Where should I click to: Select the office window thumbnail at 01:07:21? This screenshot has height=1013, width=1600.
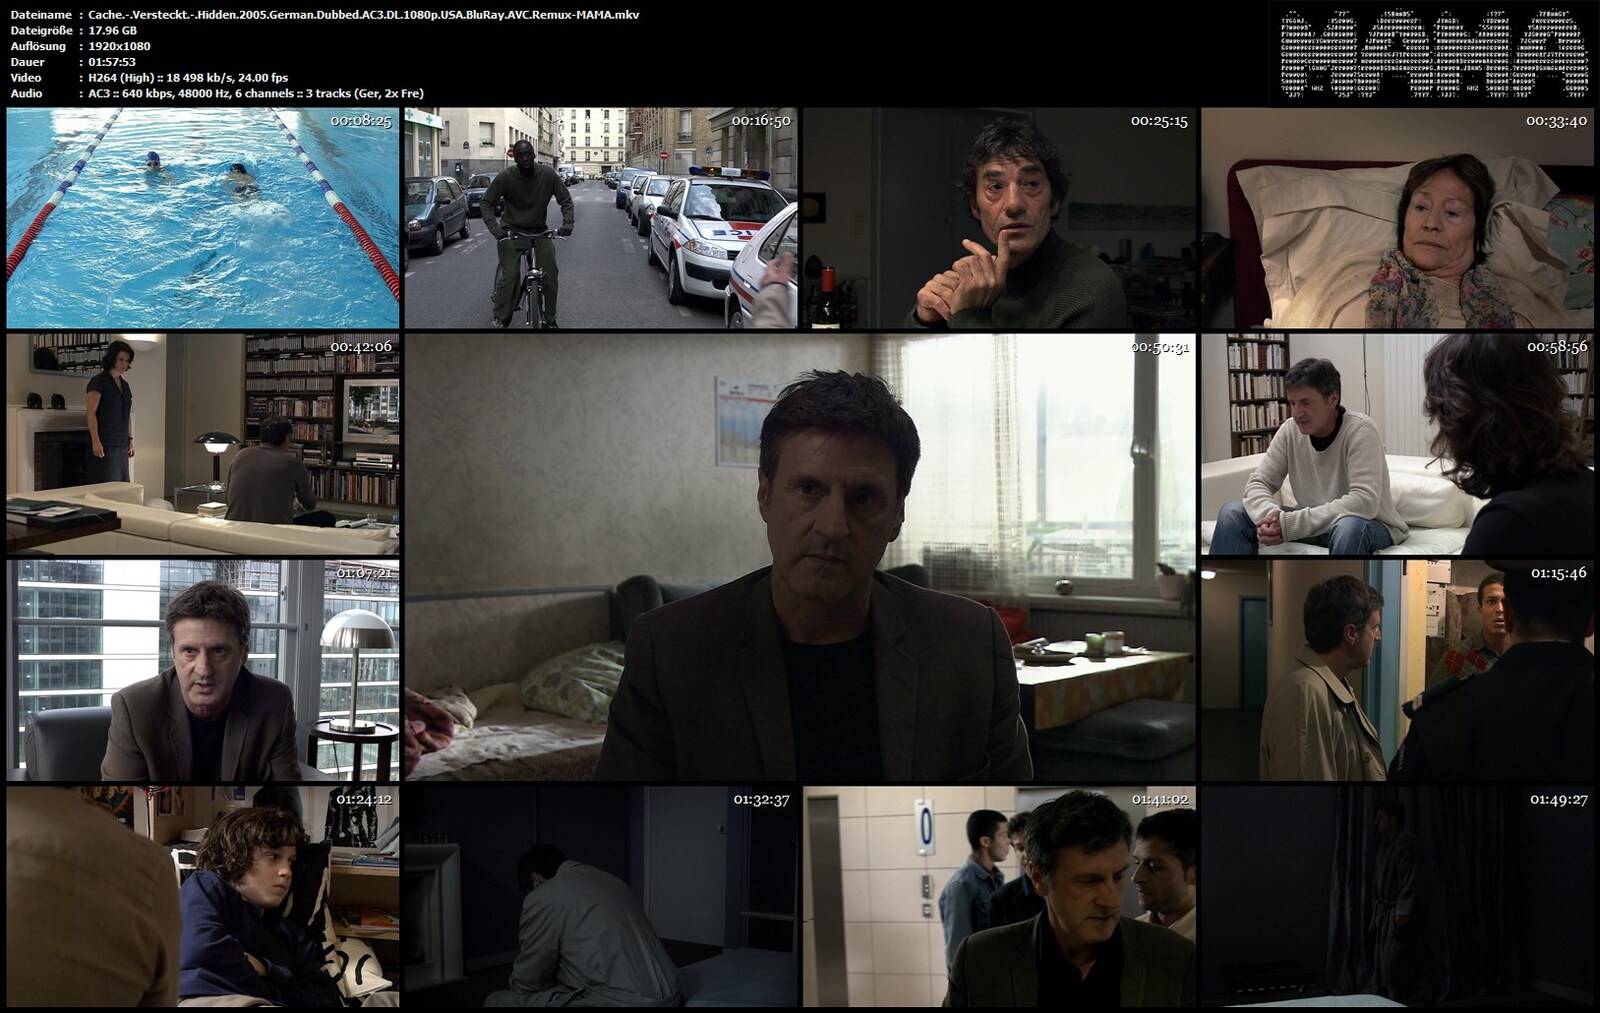tap(203, 670)
